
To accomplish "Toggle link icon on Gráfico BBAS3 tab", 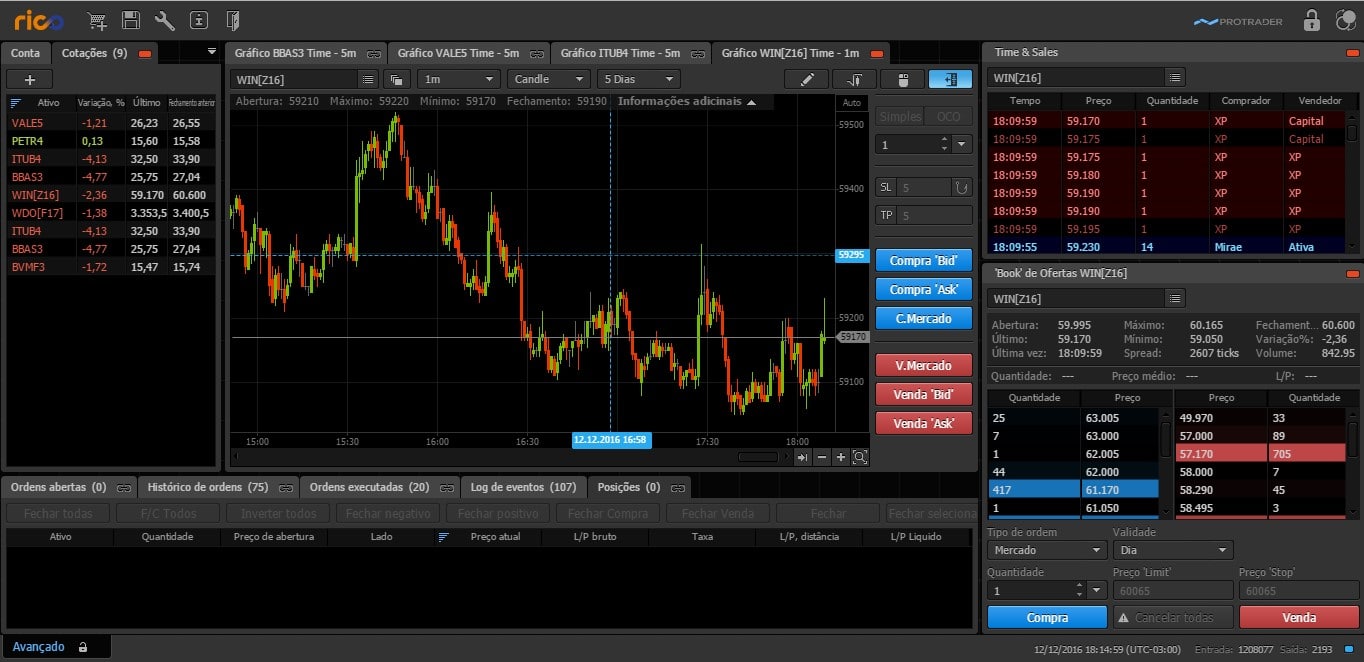I will pyautogui.click(x=374, y=53).
